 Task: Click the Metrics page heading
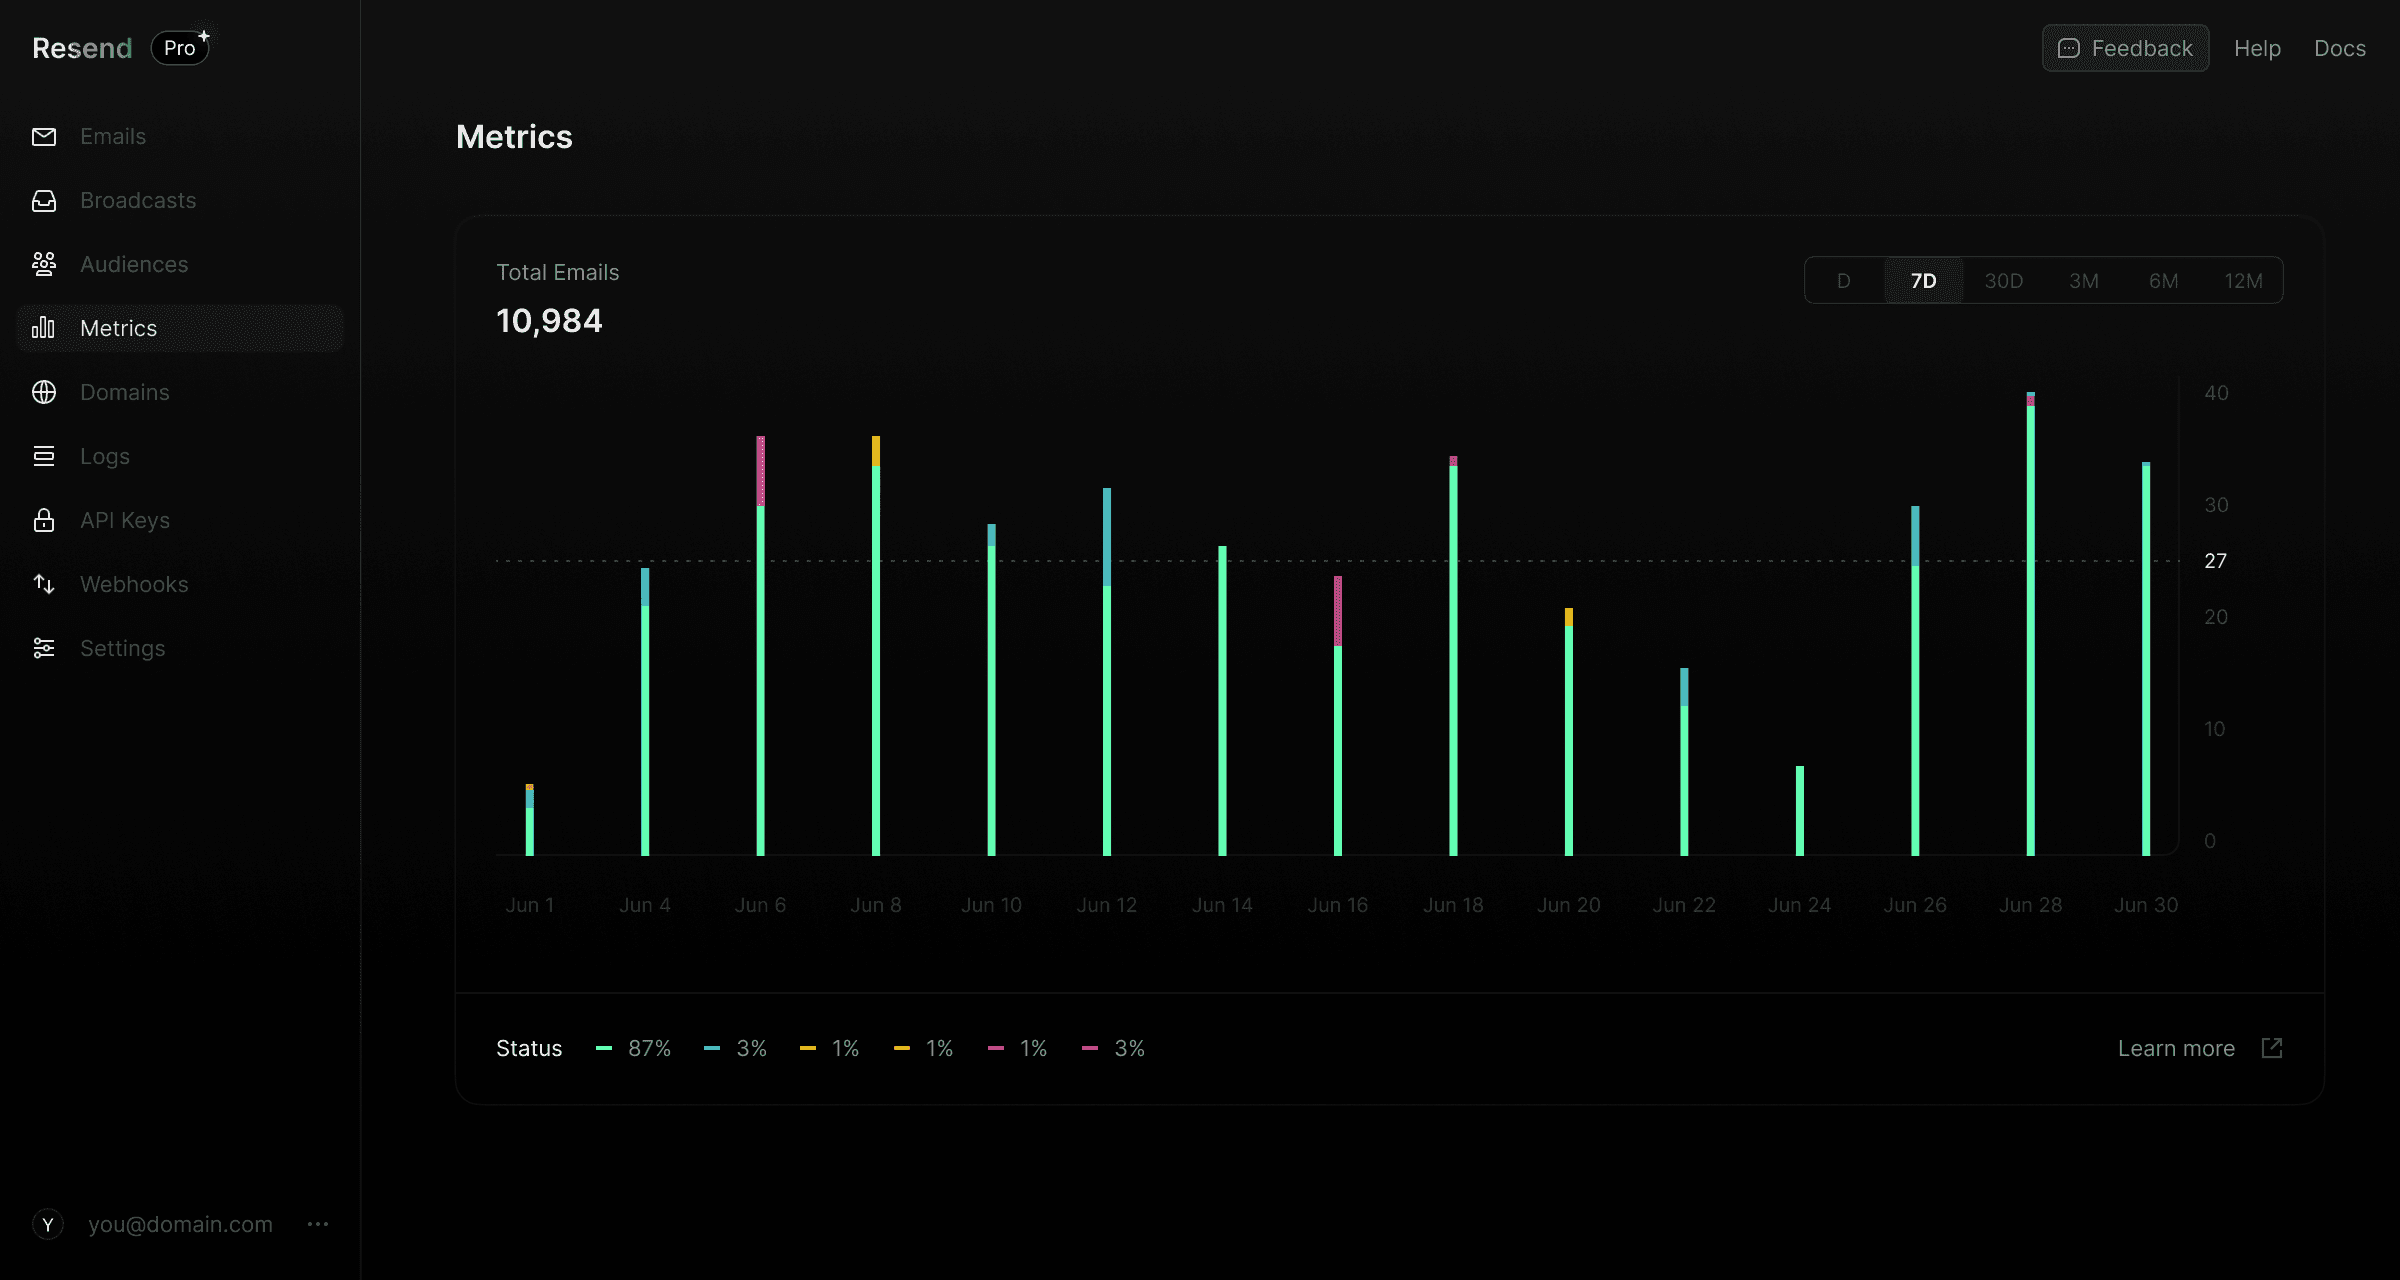tap(514, 137)
